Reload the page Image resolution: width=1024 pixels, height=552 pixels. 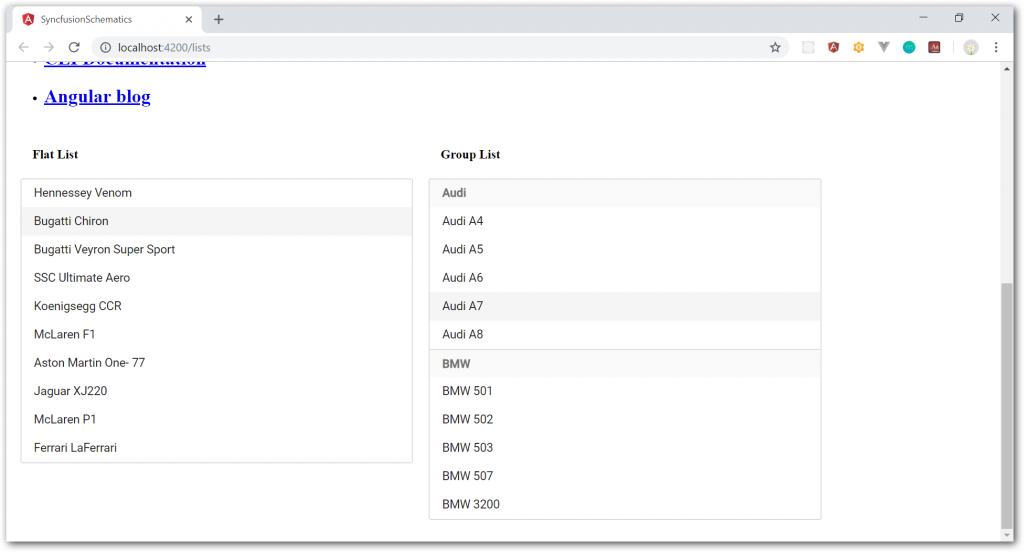(x=74, y=47)
